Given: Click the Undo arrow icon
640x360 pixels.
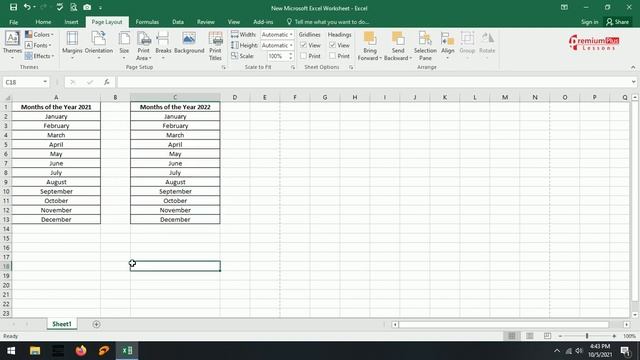Looking at the screenshot, I should click(x=27, y=7).
